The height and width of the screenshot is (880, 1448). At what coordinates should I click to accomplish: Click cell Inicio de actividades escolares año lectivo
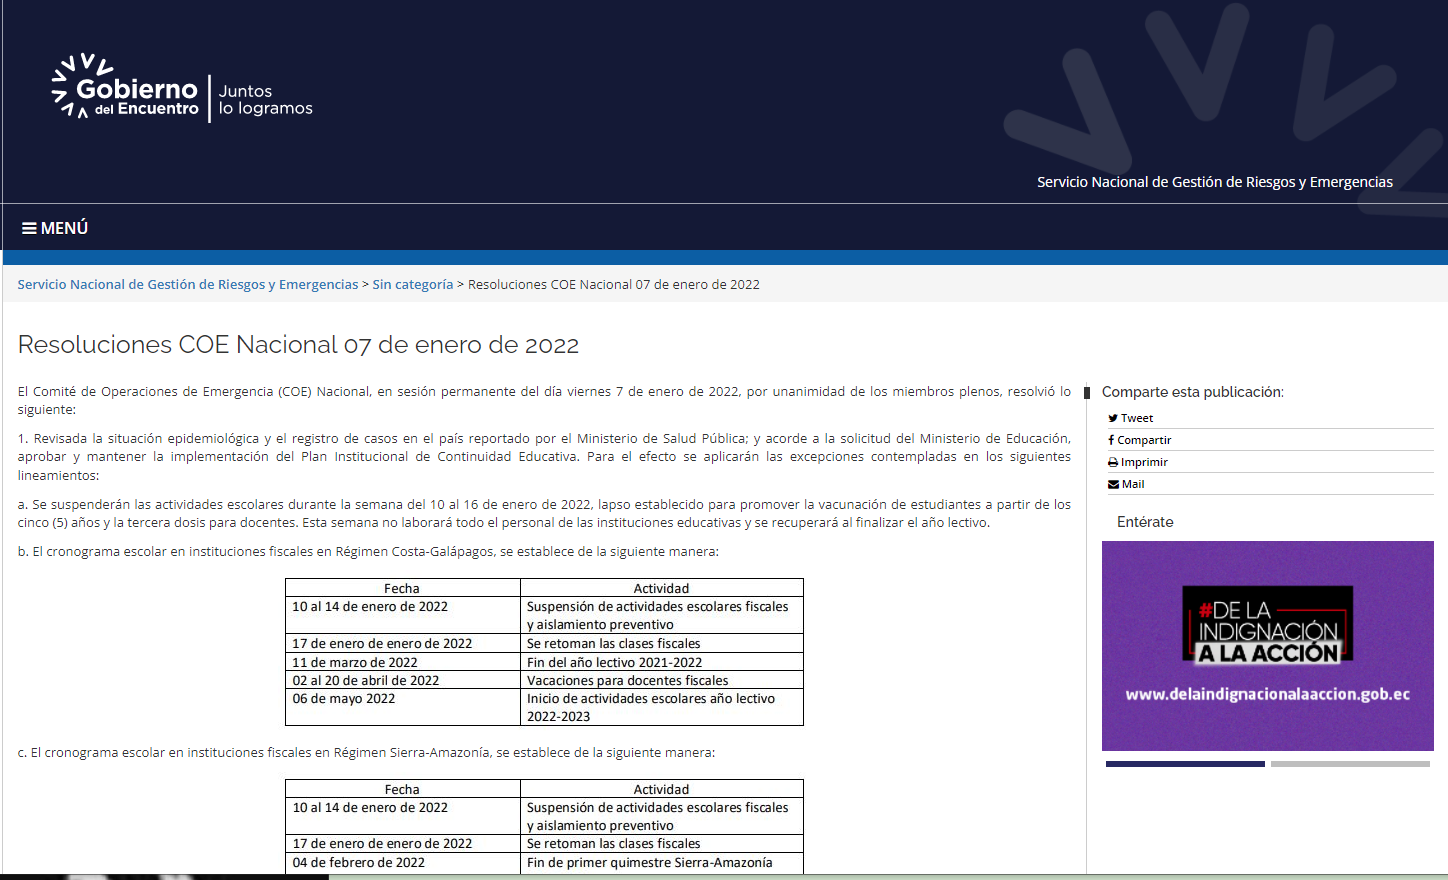coord(662,707)
